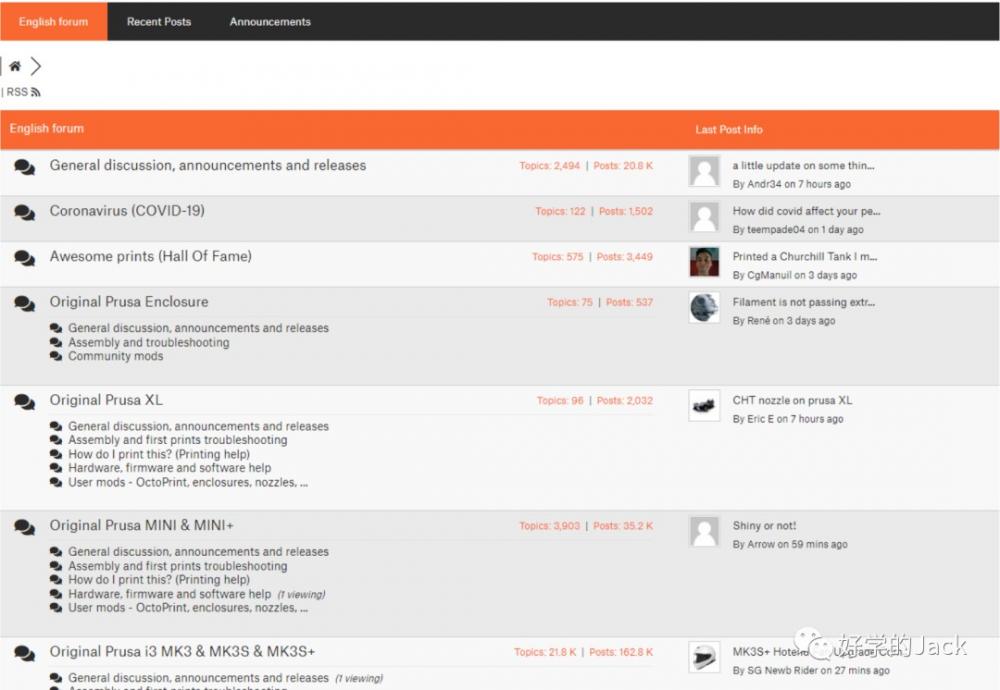Open Enclosure Community mods subforum
1000x690 pixels.
click(x=115, y=356)
